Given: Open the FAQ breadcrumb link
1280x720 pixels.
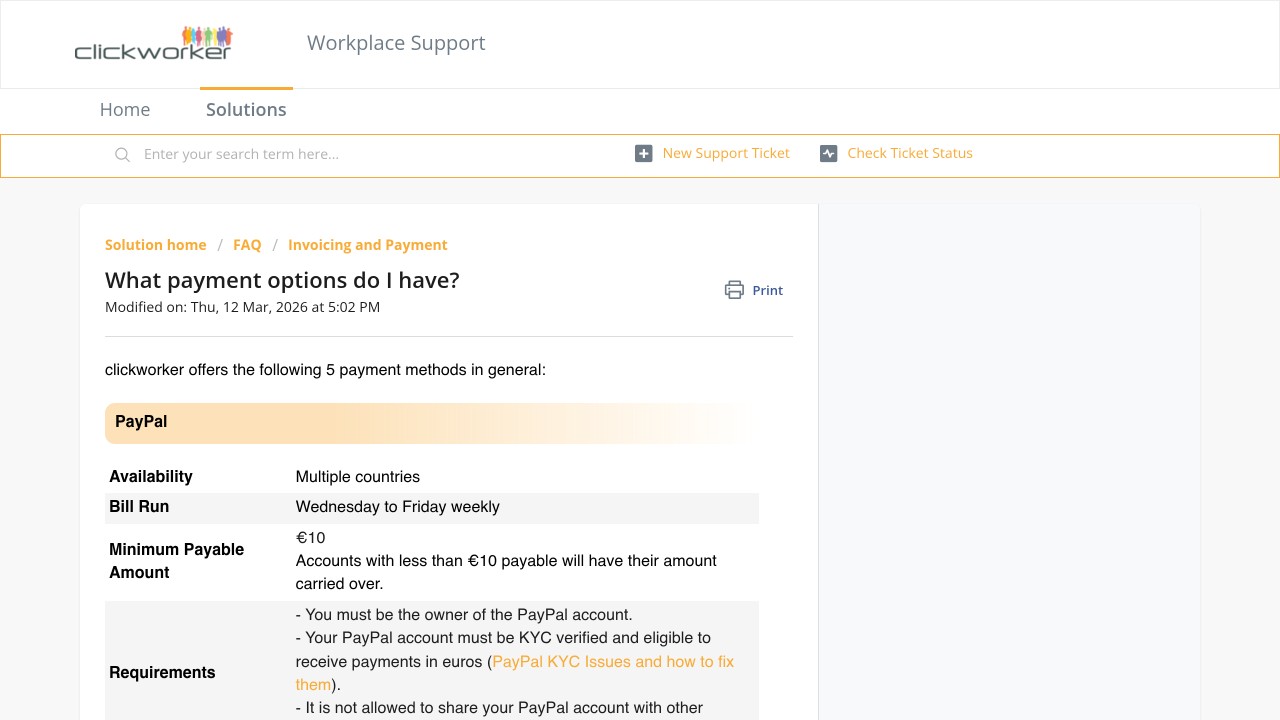Looking at the screenshot, I should point(247,245).
